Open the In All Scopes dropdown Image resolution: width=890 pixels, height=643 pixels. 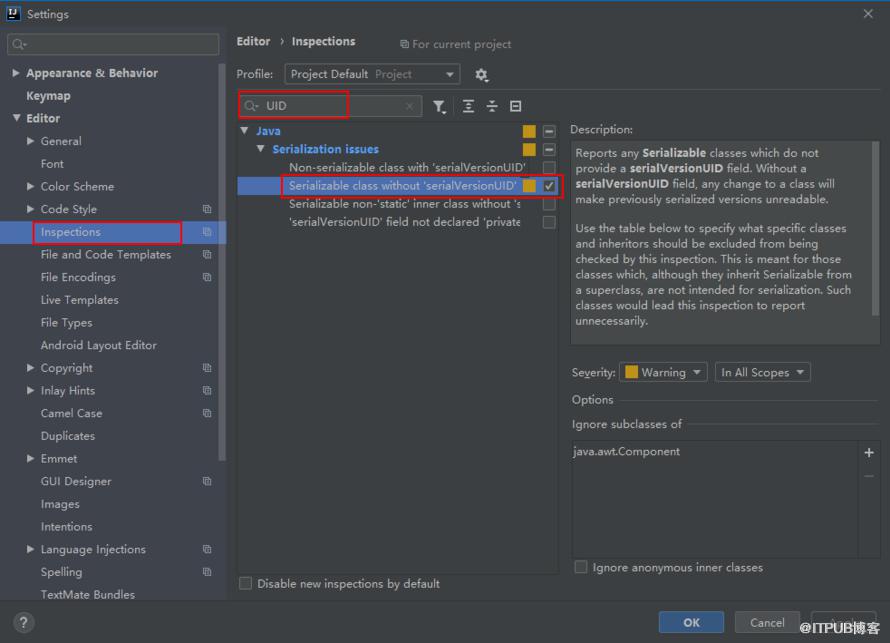point(762,372)
